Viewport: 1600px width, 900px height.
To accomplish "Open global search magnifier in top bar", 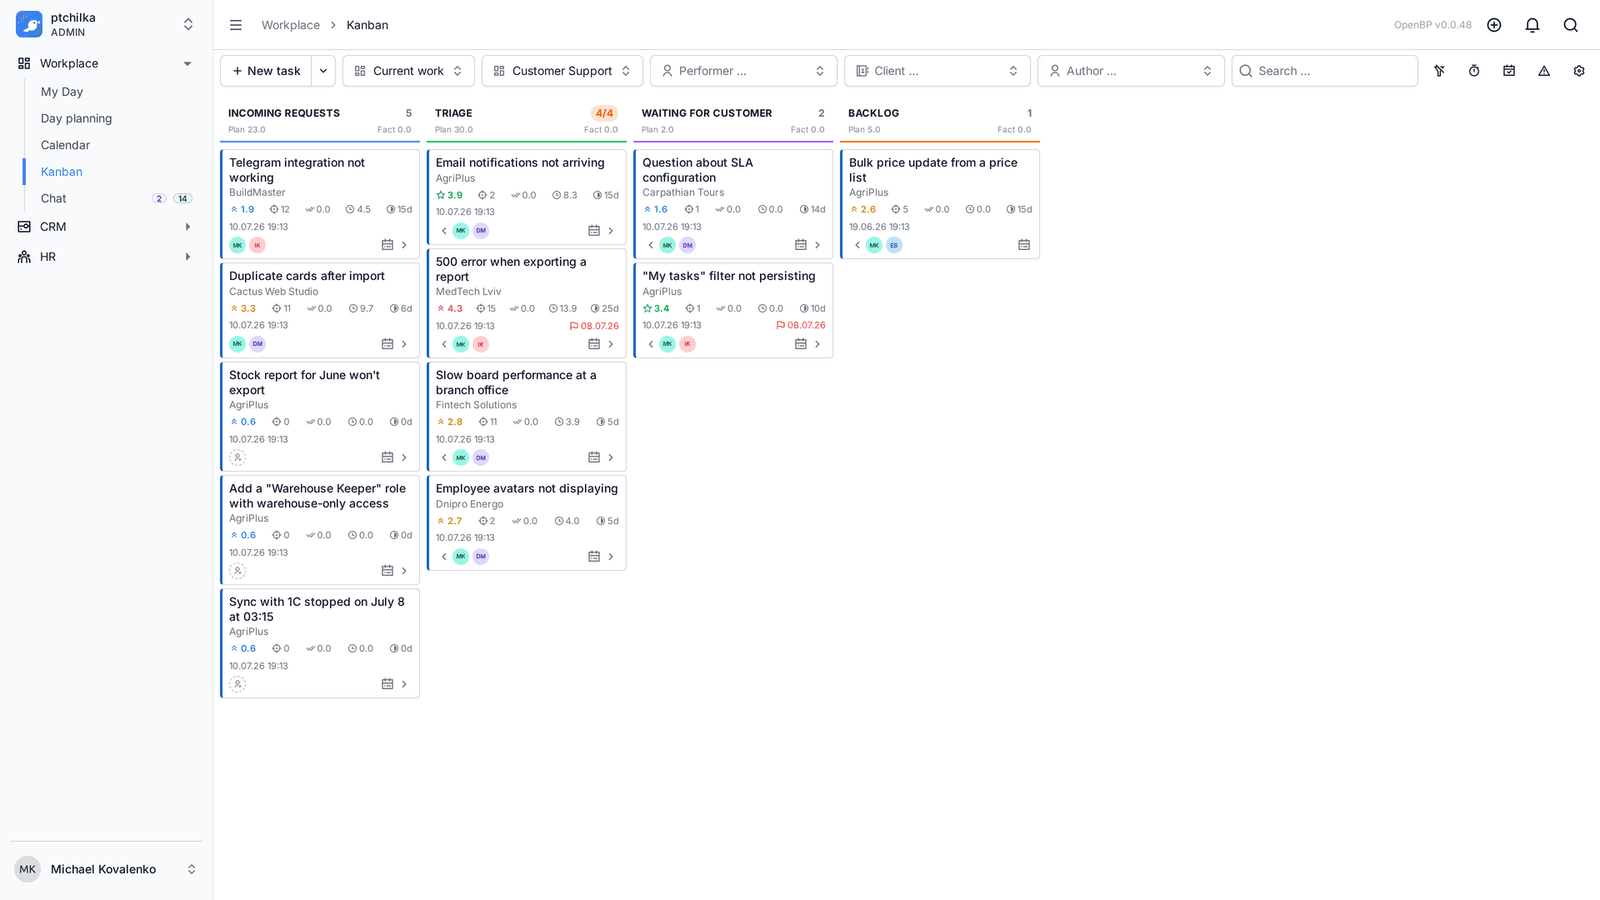I will point(1571,25).
